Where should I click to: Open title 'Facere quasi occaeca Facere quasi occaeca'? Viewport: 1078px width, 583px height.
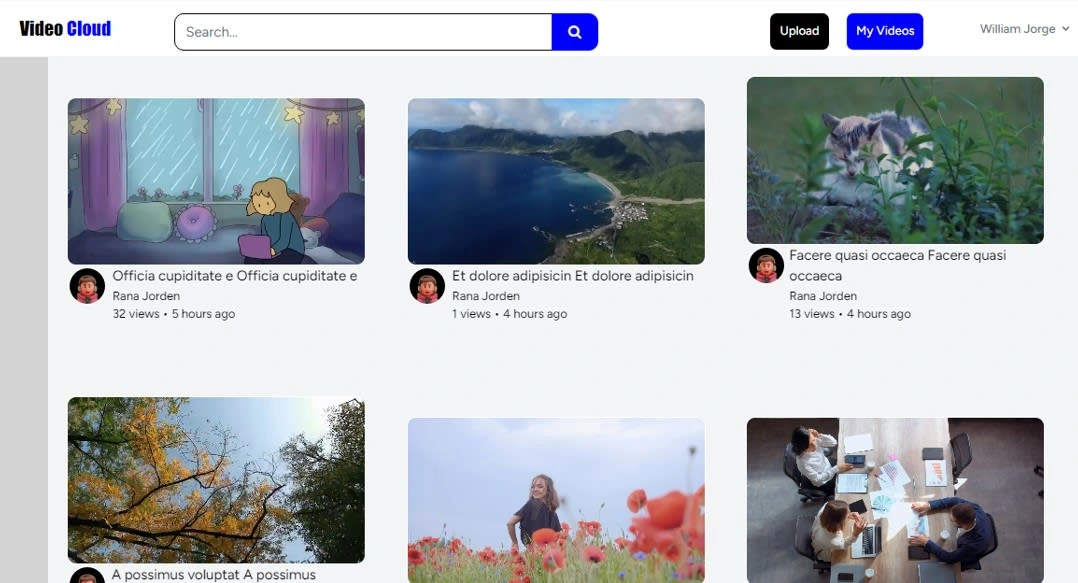coord(897,265)
